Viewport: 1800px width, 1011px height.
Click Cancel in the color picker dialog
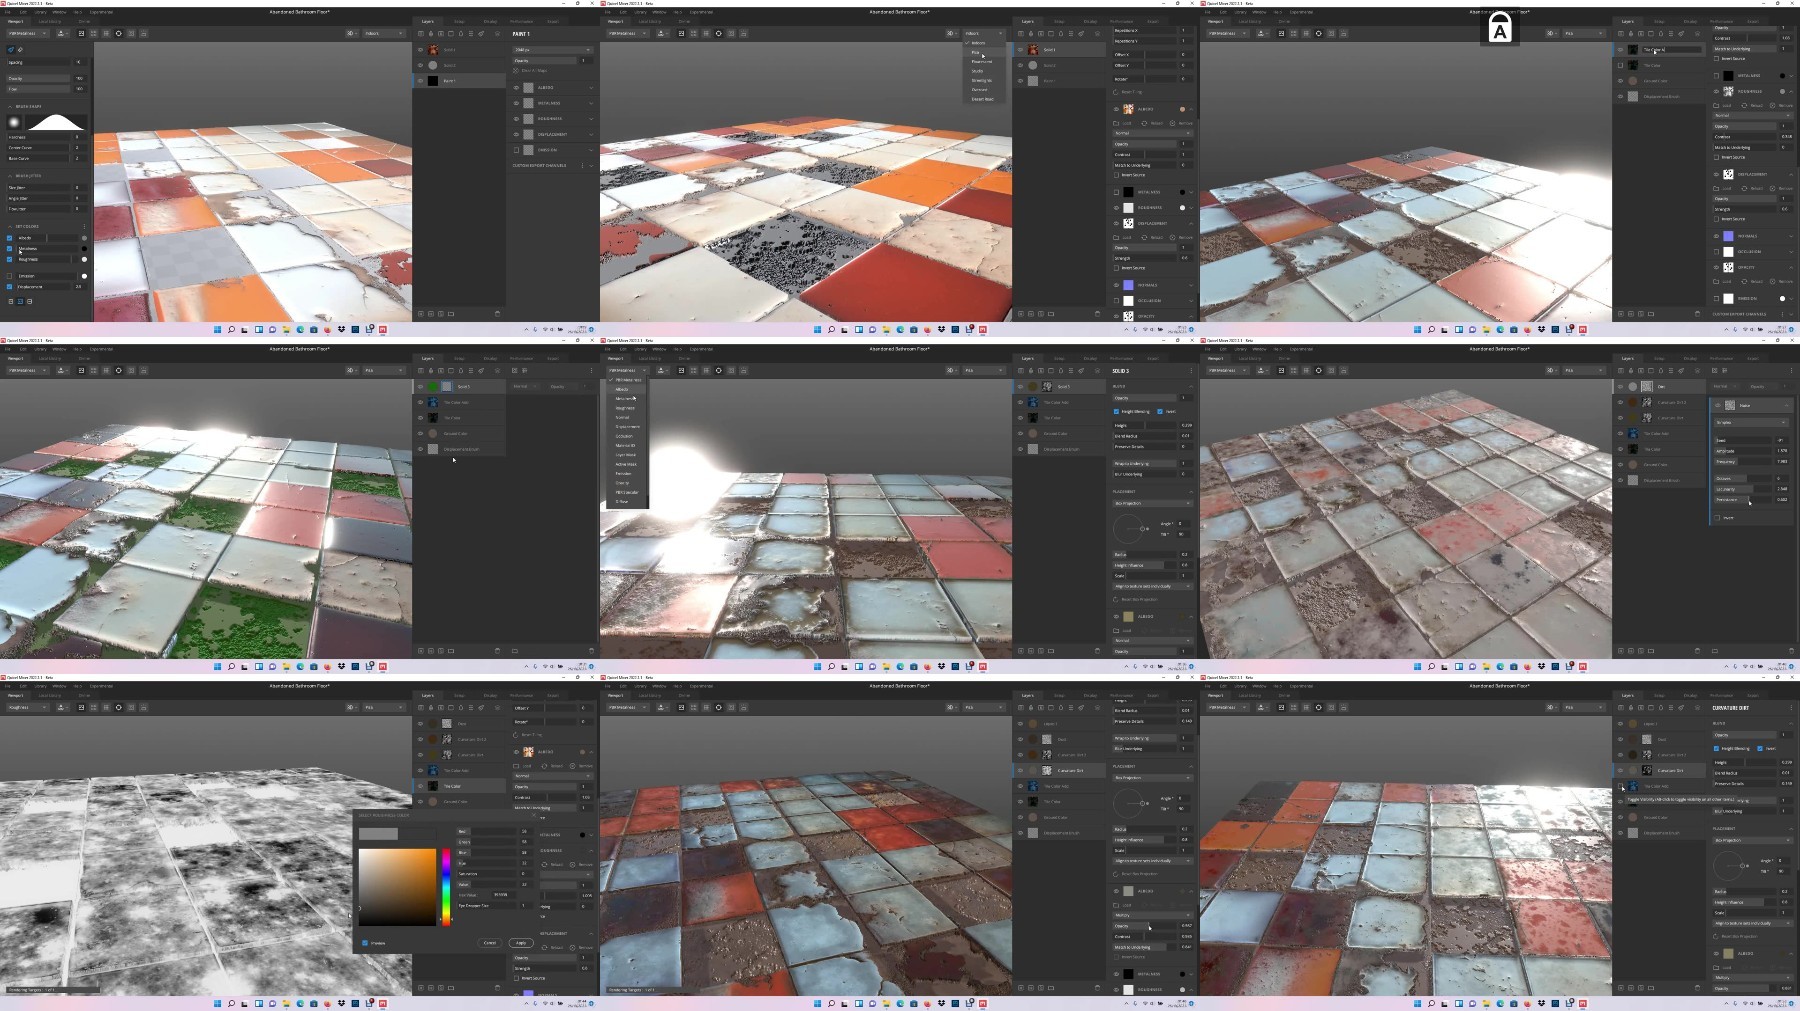(x=490, y=943)
